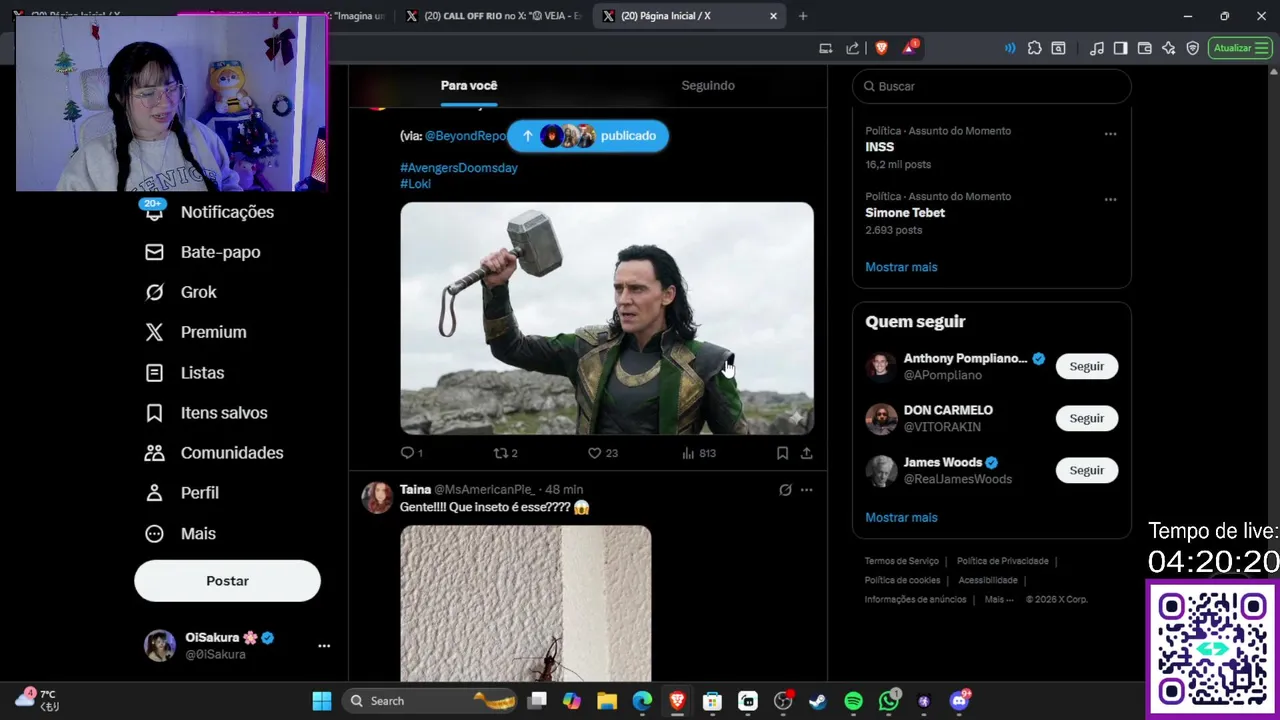This screenshot has height=720, width=1280.
Task: Open Notificações from the sidebar
Action: click(210, 212)
